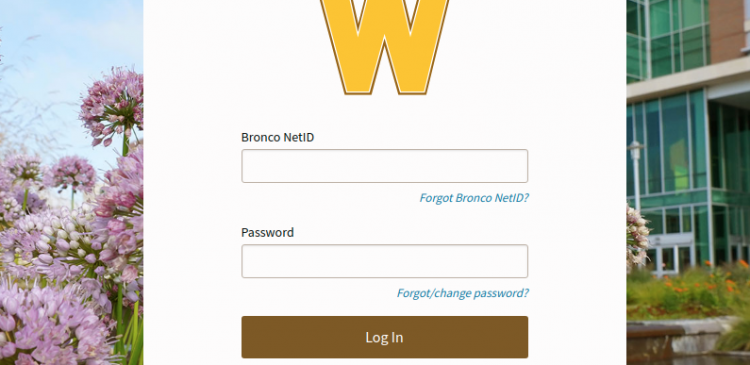This screenshot has width=750, height=365.
Task: Click the Password field label
Action: 267,232
